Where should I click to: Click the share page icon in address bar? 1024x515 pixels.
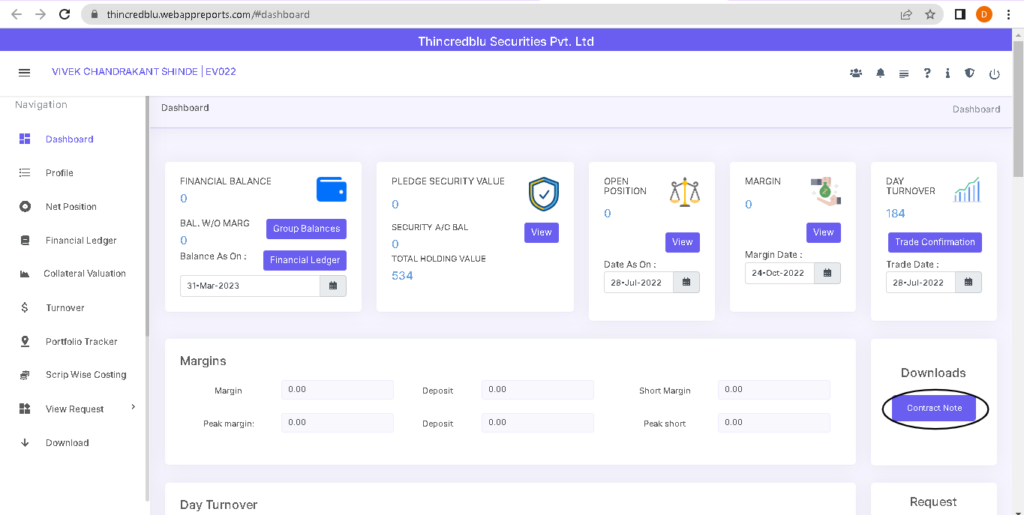(x=906, y=14)
